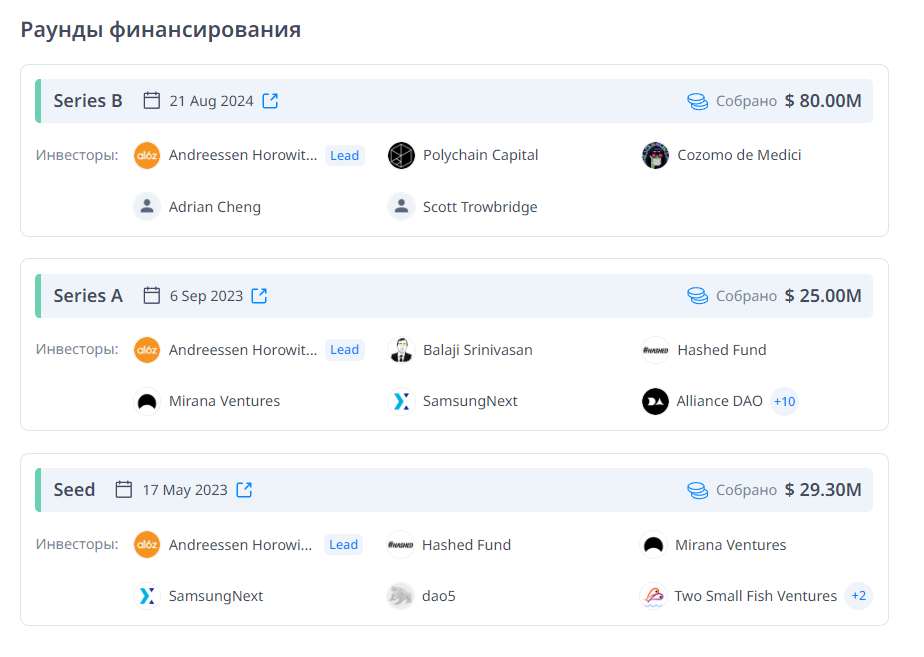
Task: Click Balaji Srinivasan's portrait avatar
Action: (401, 350)
